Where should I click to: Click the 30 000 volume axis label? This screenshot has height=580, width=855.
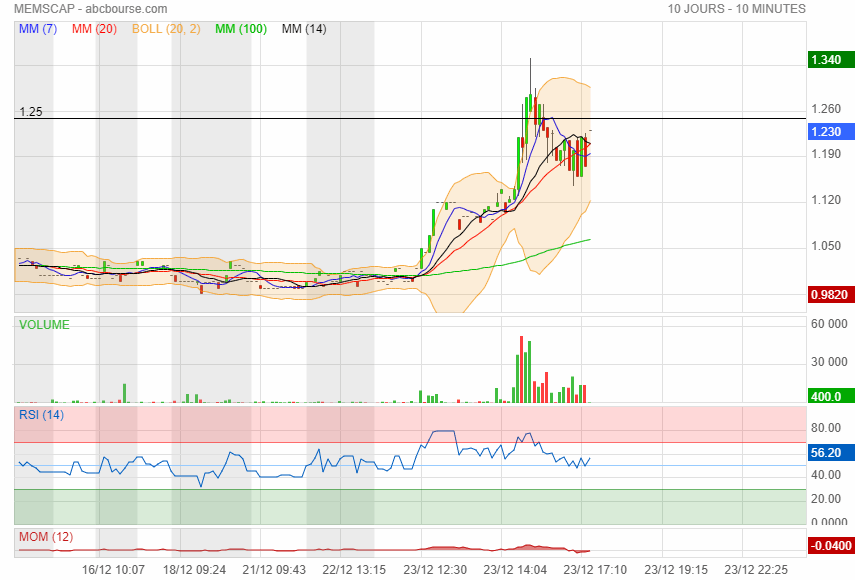click(829, 362)
